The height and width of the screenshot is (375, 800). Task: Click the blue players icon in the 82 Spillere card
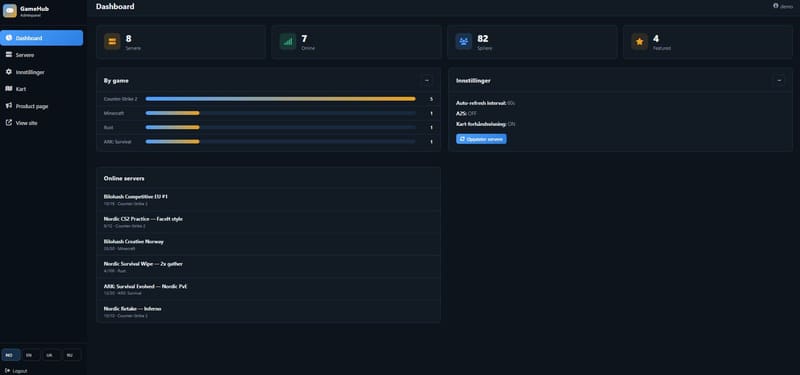point(464,42)
